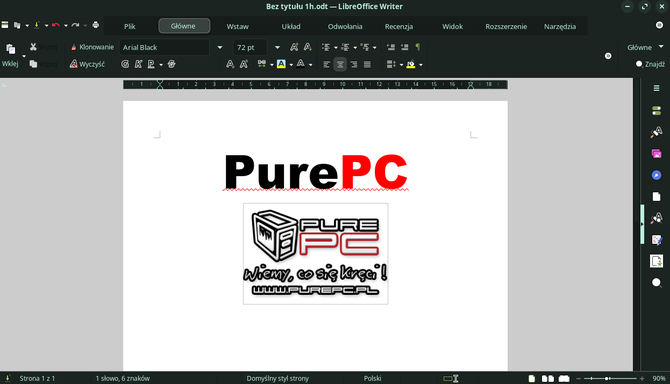The height and width of the screenshot is (384, 670).
Task: Click the print icon in top toolbar
Action: 96,25
